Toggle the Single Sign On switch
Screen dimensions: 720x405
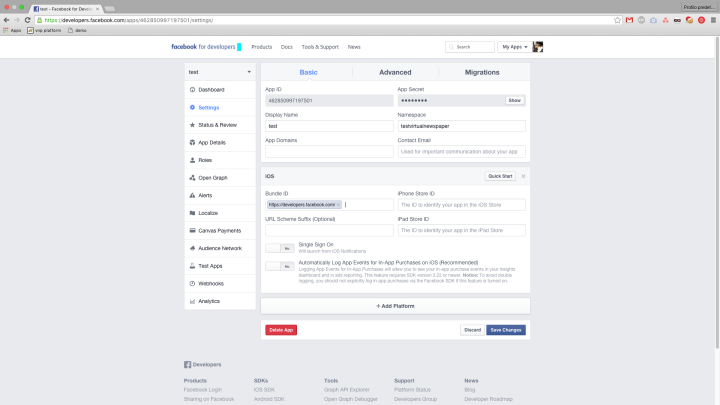[x=279, y=247]
